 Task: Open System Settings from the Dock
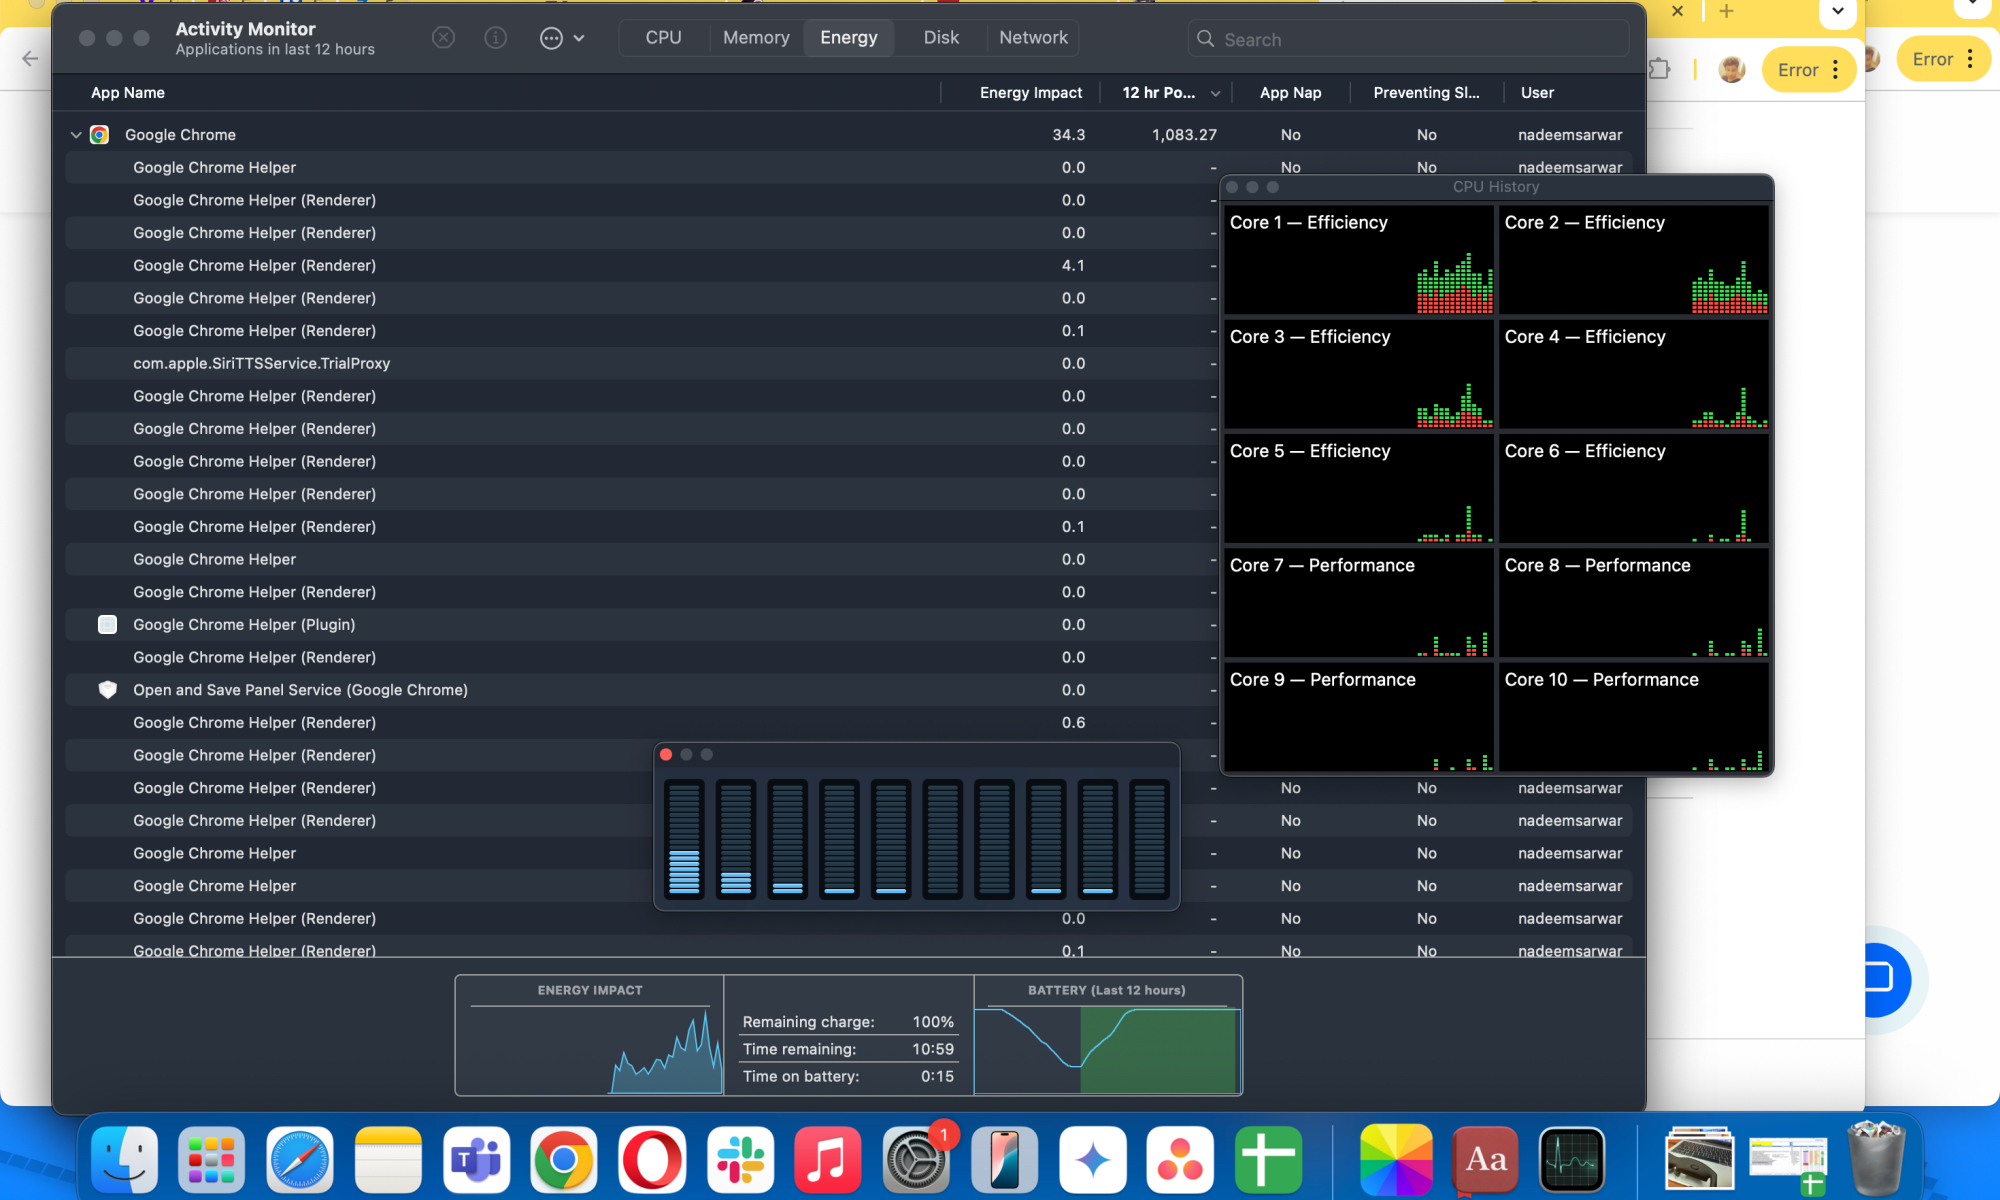[x=917, y=1160]
